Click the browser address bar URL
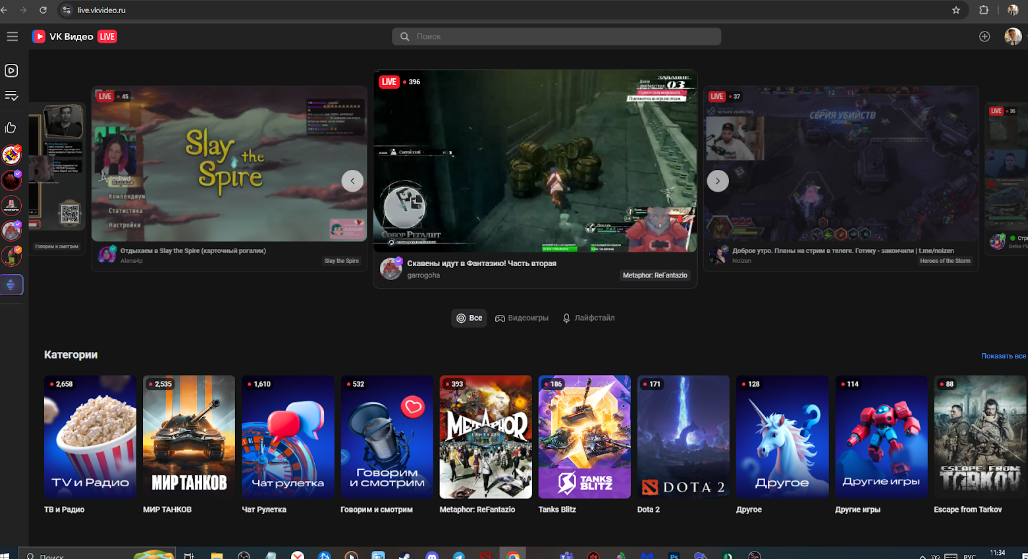 tap(102, 10)
